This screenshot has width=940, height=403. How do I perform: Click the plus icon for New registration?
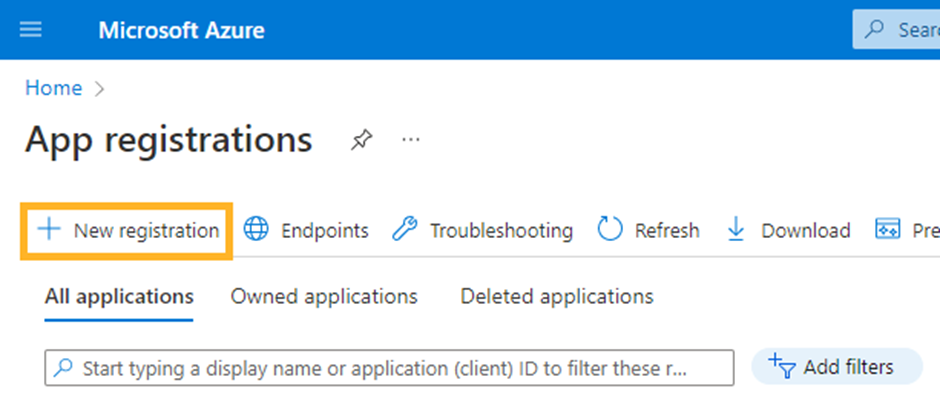click(48, 230)
